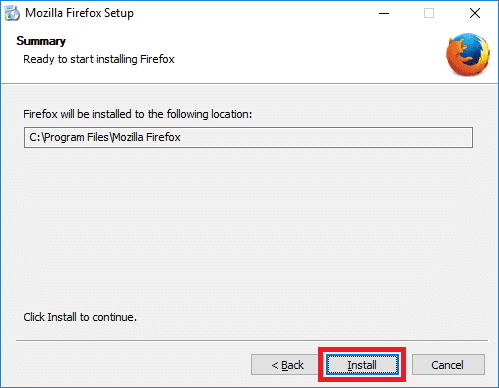Image resolution: width=499 pixels, height=388 pixels.
Task: Click the 'Click Install to continue.' text
Action: tap(80, 317)
